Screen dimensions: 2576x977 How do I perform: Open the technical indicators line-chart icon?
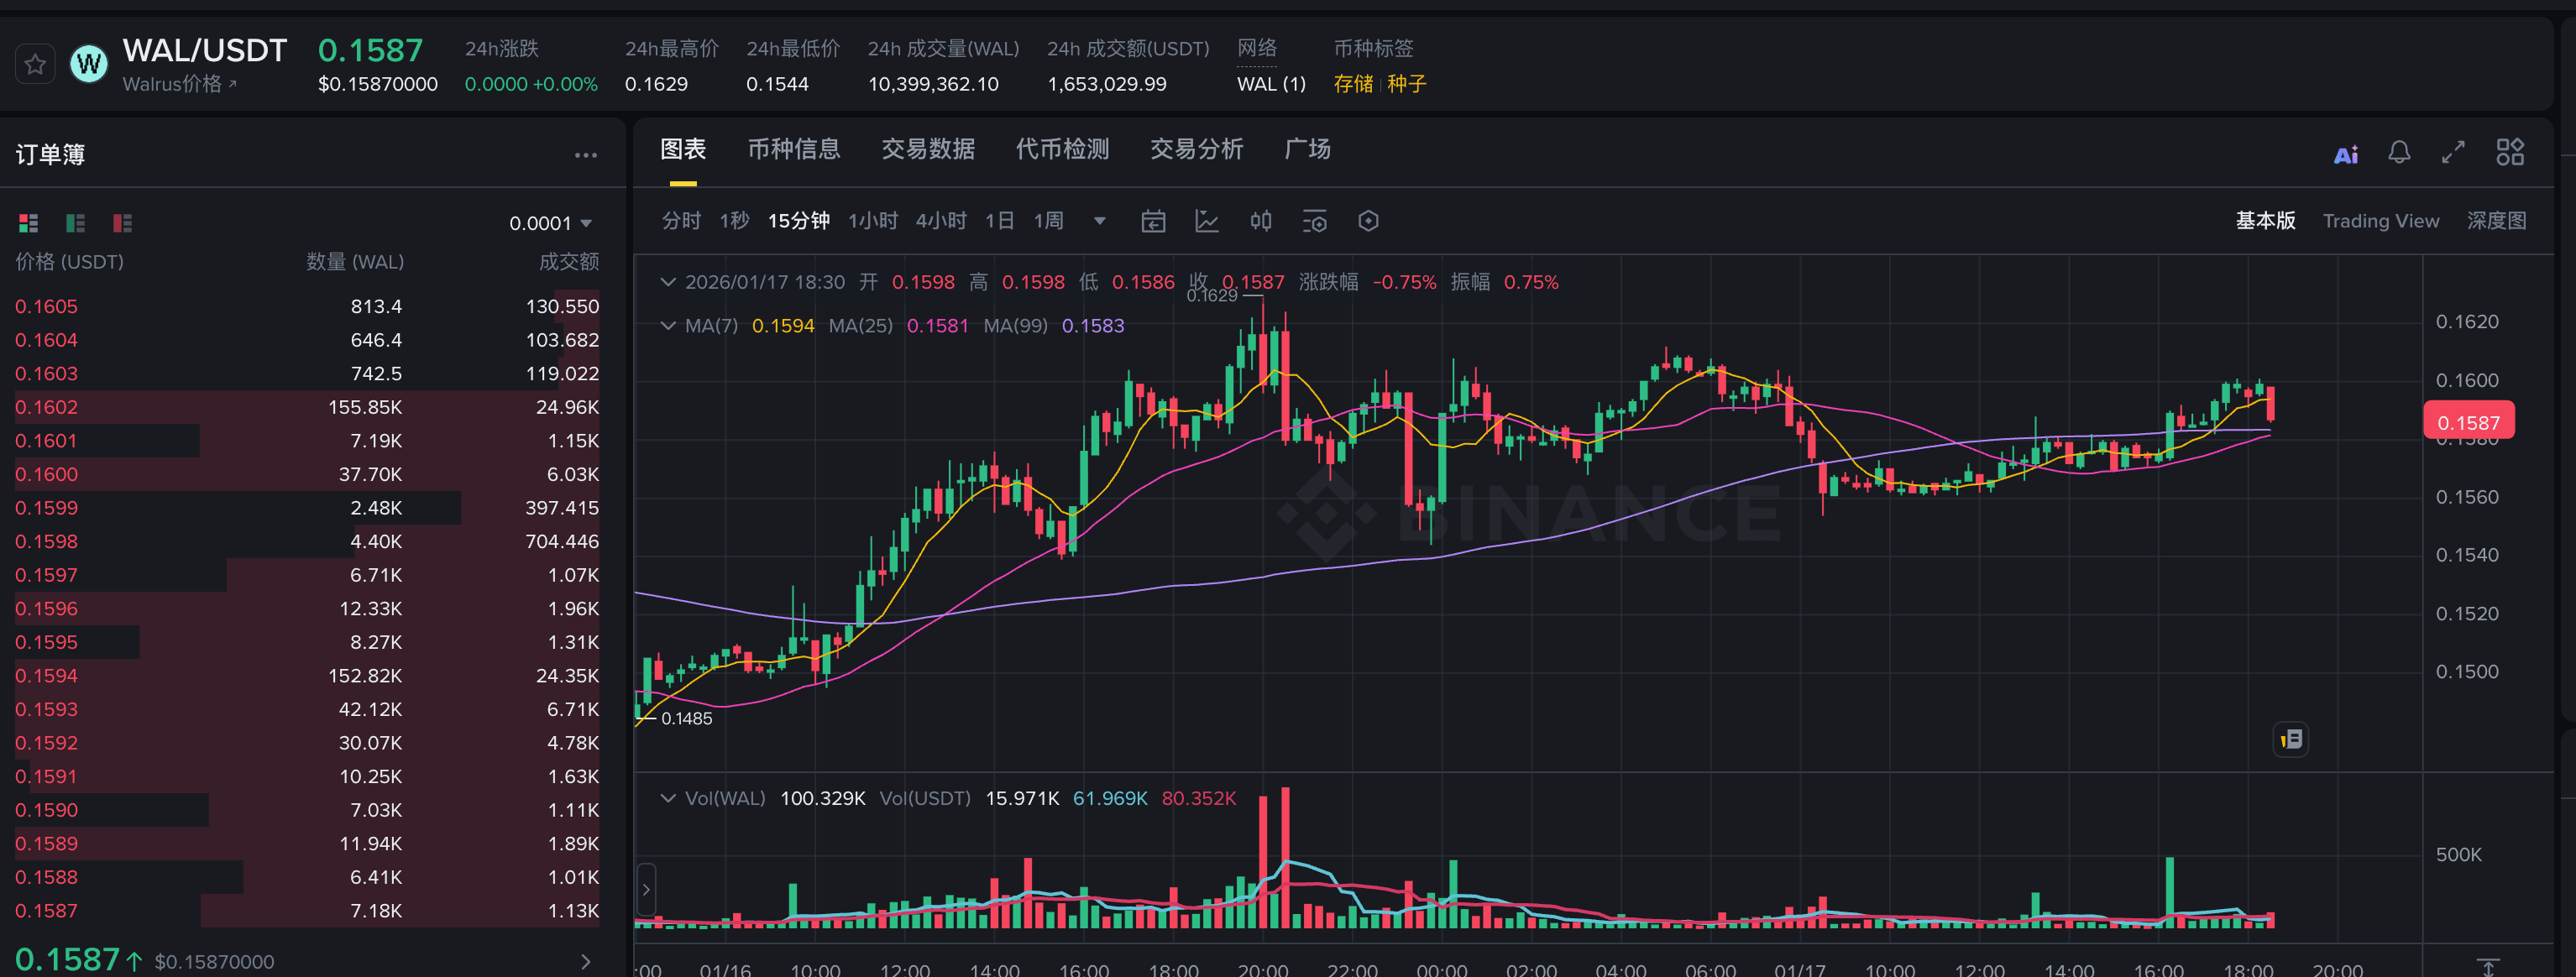(1207, 221)
